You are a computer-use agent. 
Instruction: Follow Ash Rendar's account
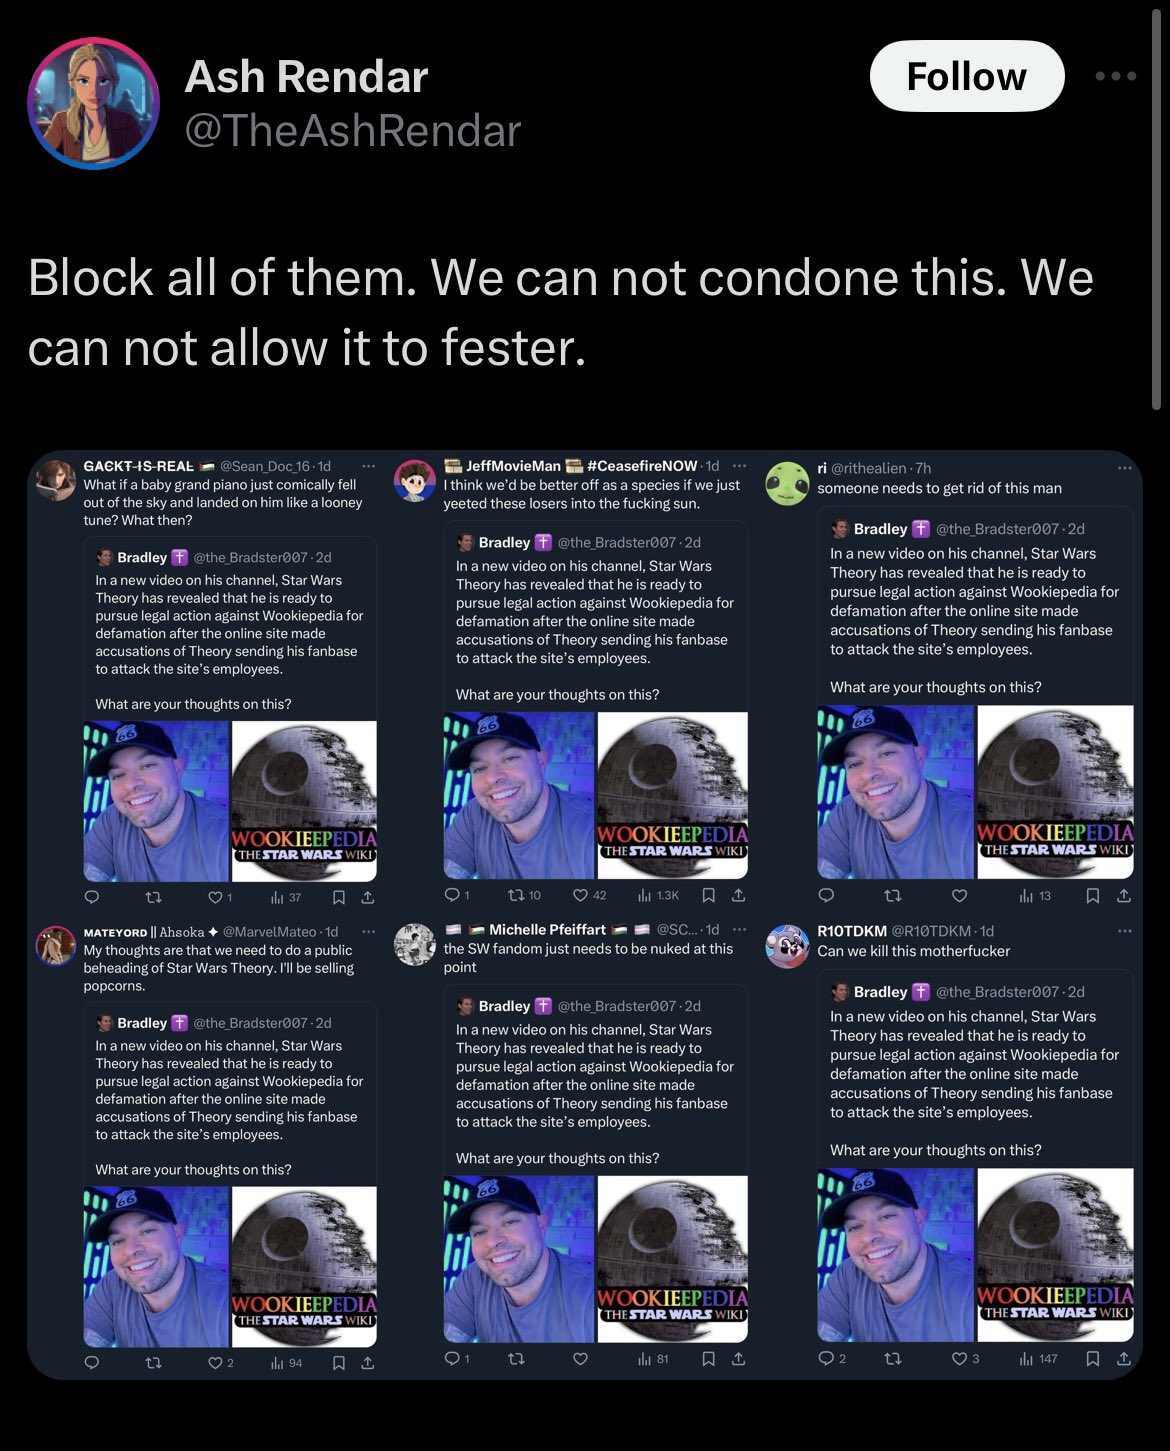pyautogui.click(x=967, y=76)
